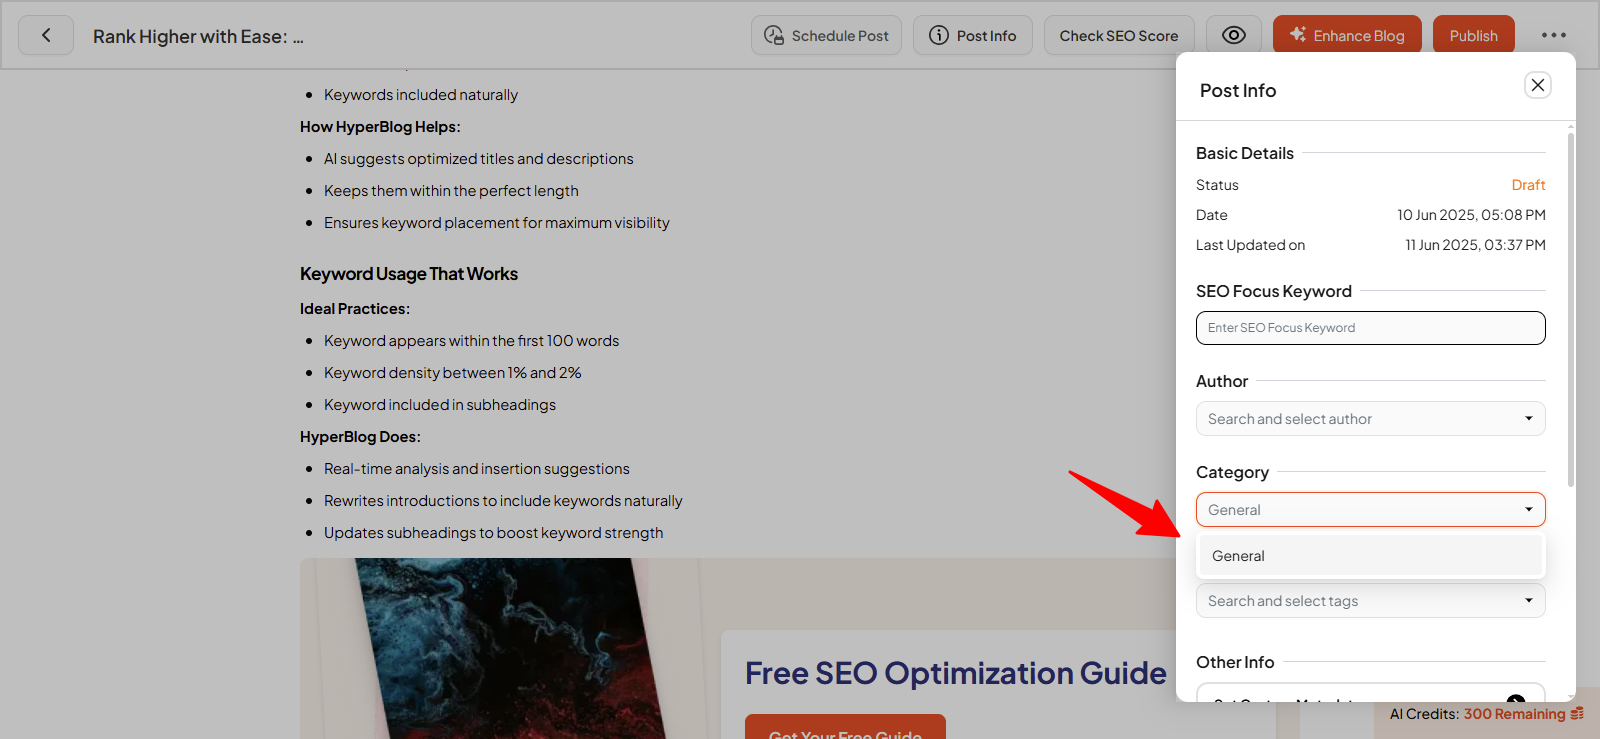Click the Free SEO Optimization Guide heading
This screenshot has width=1600, height=739.
pyautogui.click(x=956, y=673)
